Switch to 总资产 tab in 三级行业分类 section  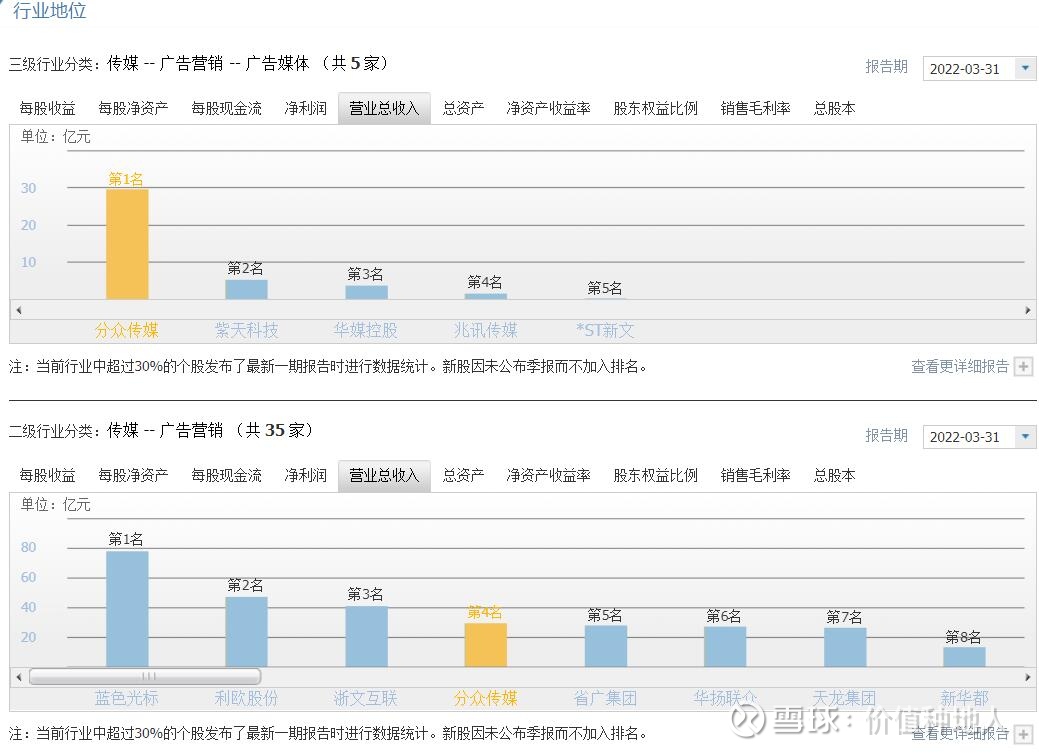[463, 108]
